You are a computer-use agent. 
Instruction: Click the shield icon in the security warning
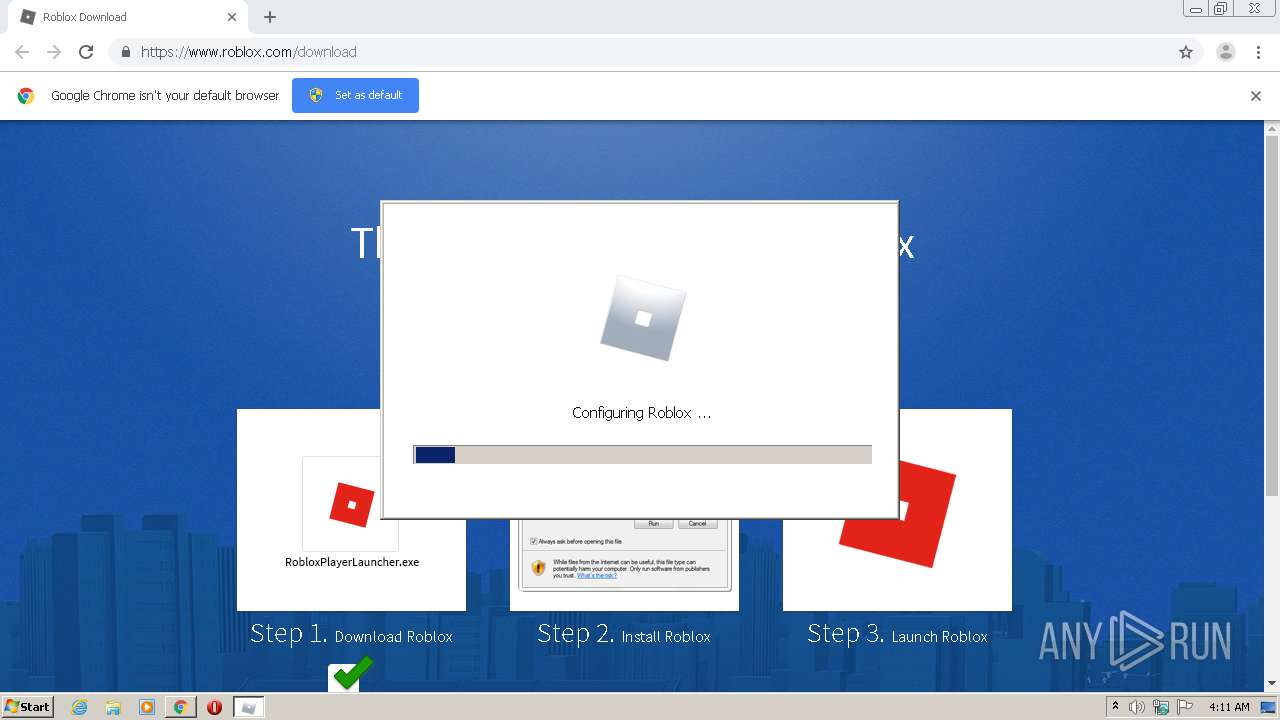tap(538, 568)
